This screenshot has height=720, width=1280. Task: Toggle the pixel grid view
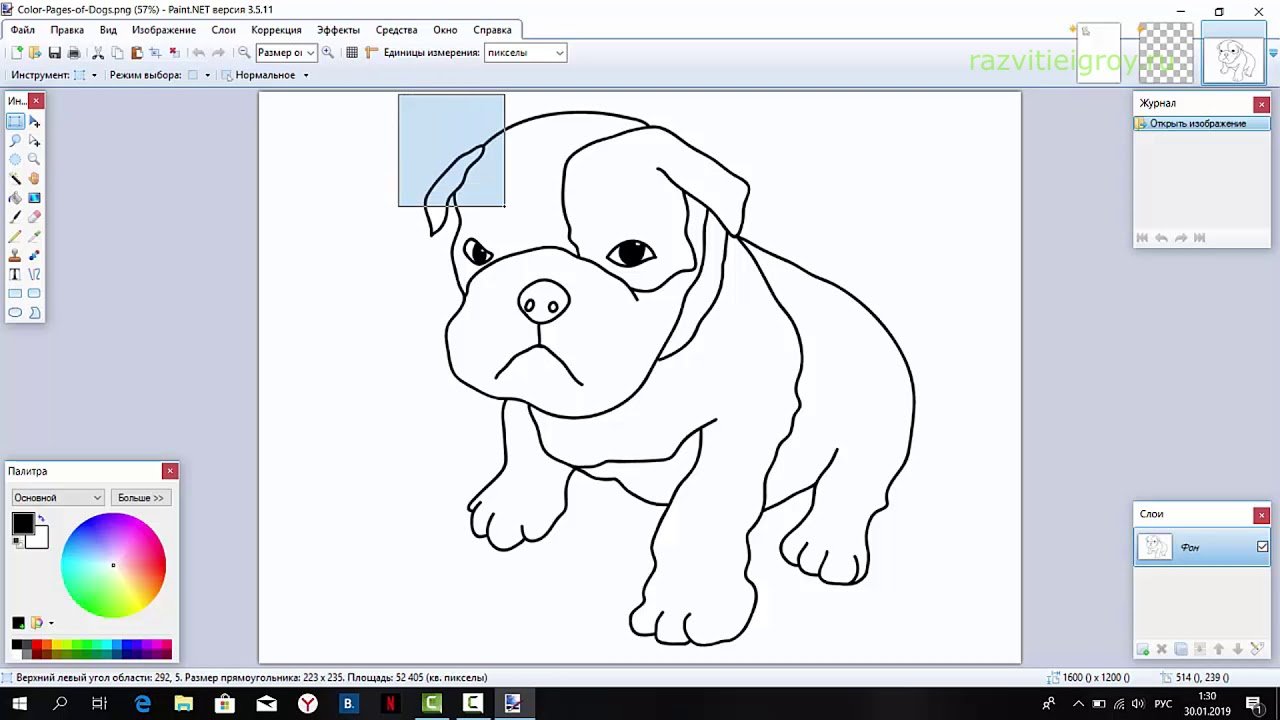pos(352,53)
